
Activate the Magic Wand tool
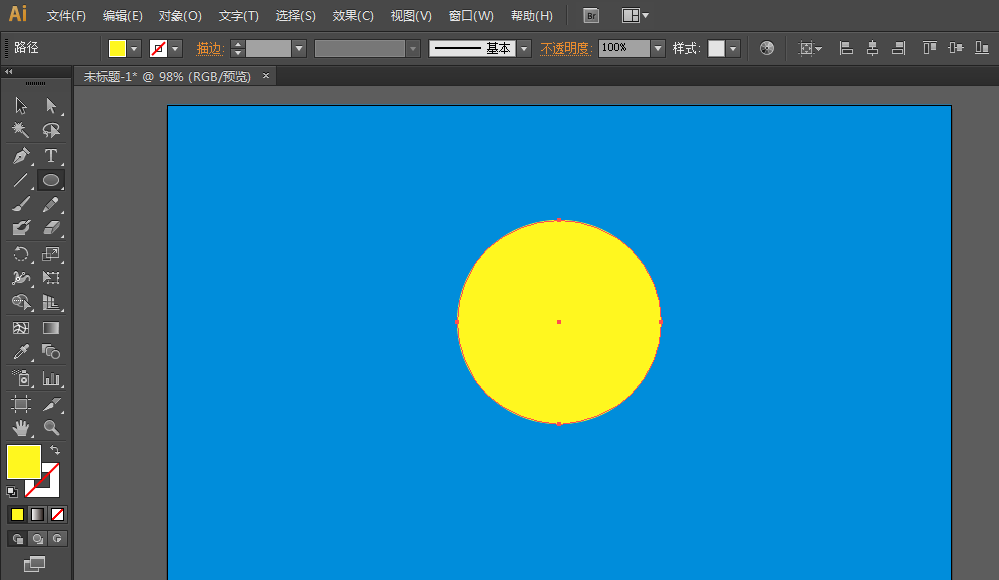[20, 131]
